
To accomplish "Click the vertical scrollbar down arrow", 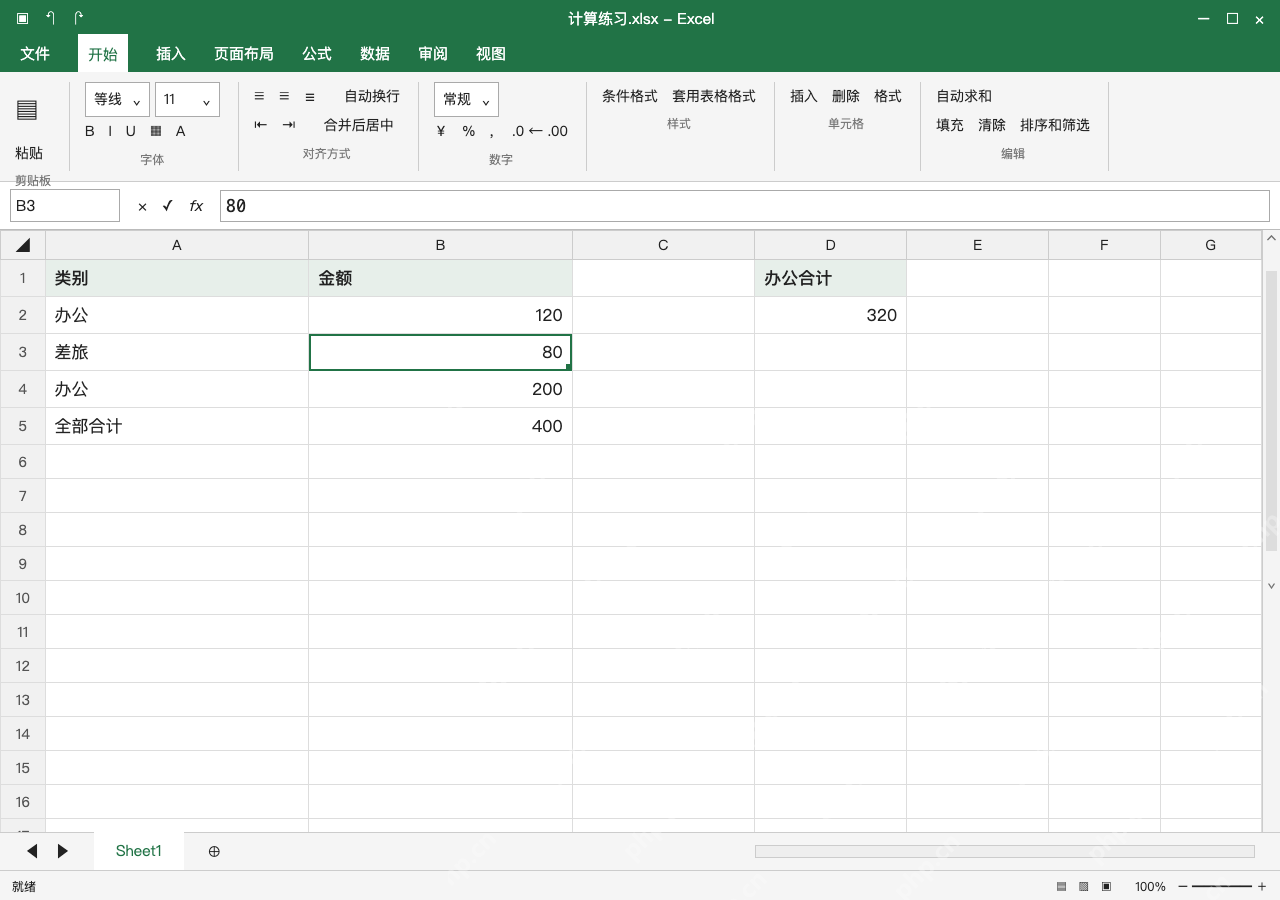I will [1272, 586].
